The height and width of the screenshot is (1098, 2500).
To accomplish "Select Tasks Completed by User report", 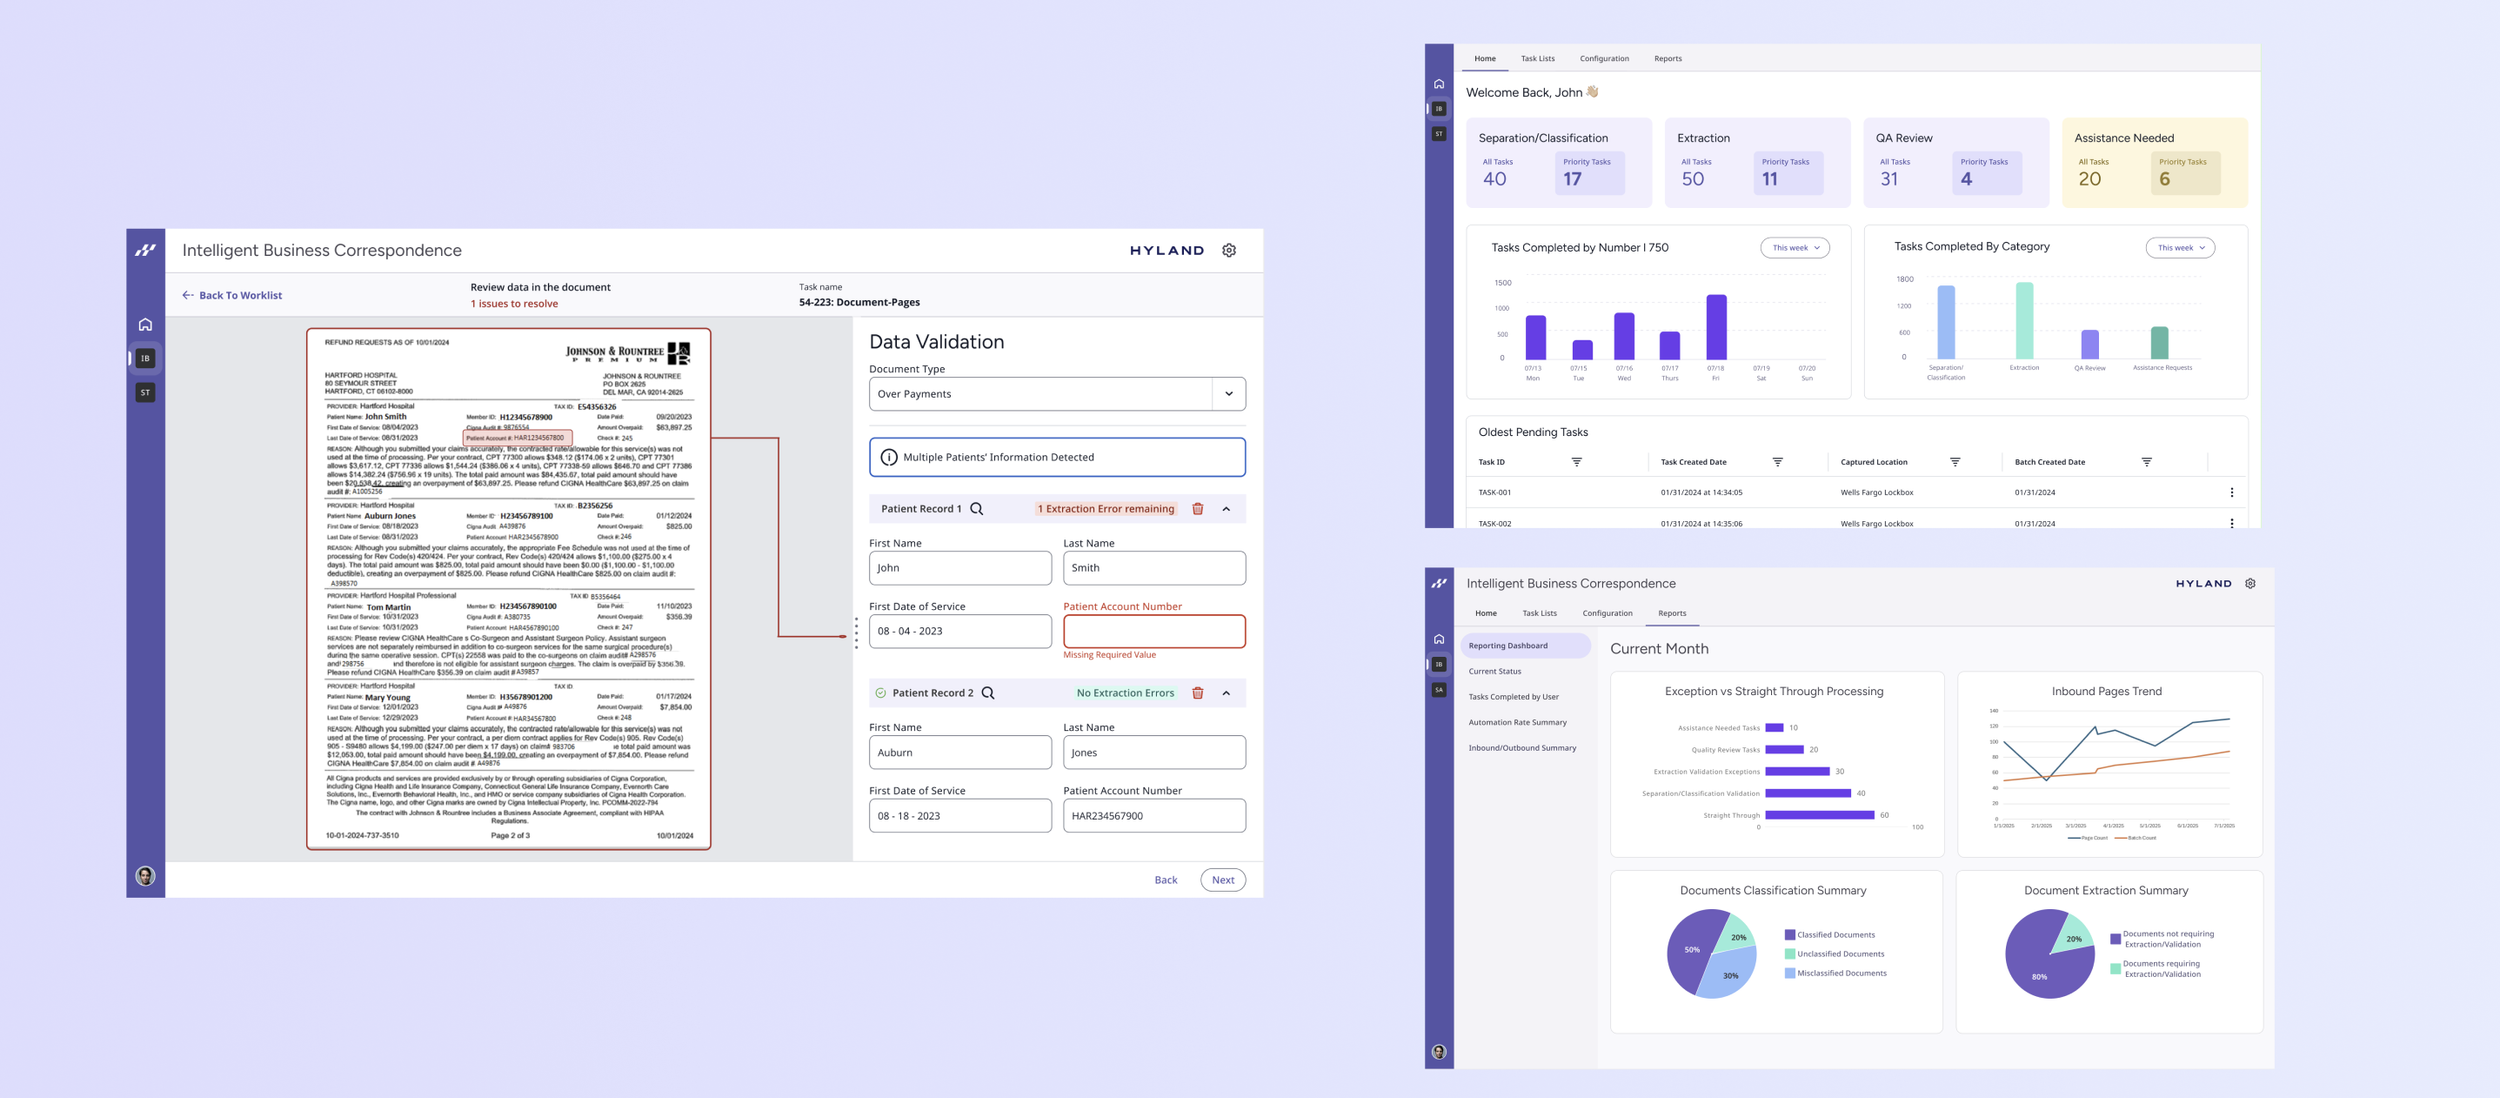I will click(x=1513, y=697).
